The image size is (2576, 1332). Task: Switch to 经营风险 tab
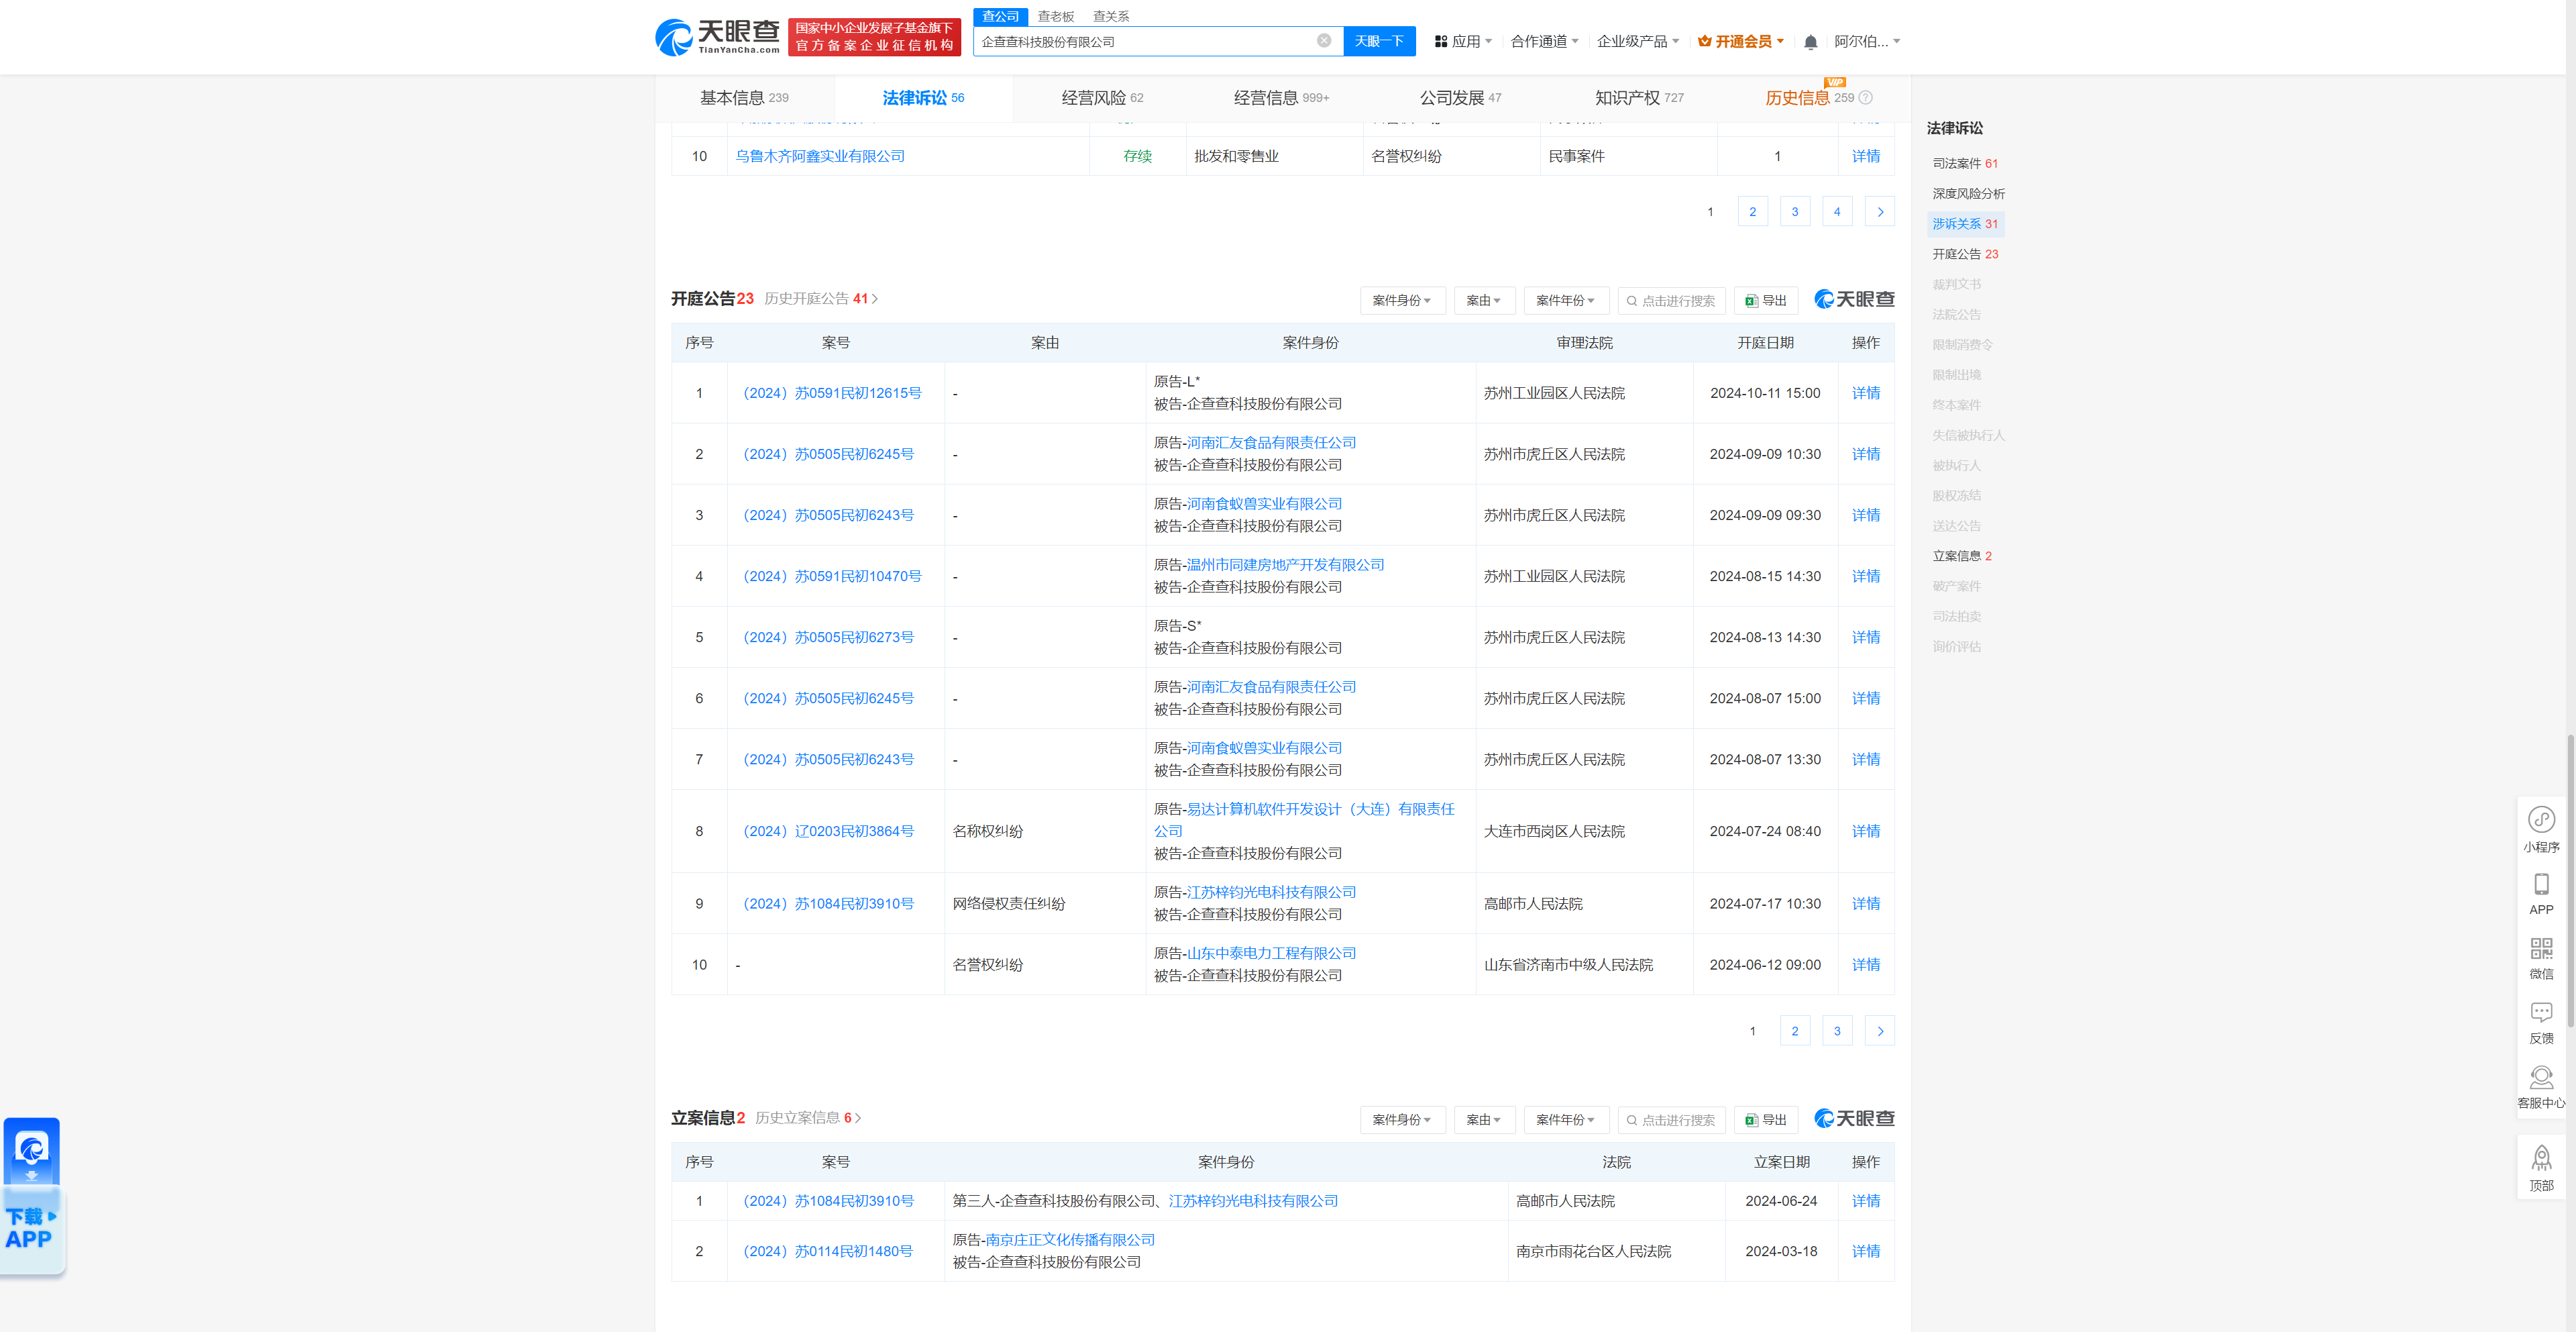coord(1102,97)
